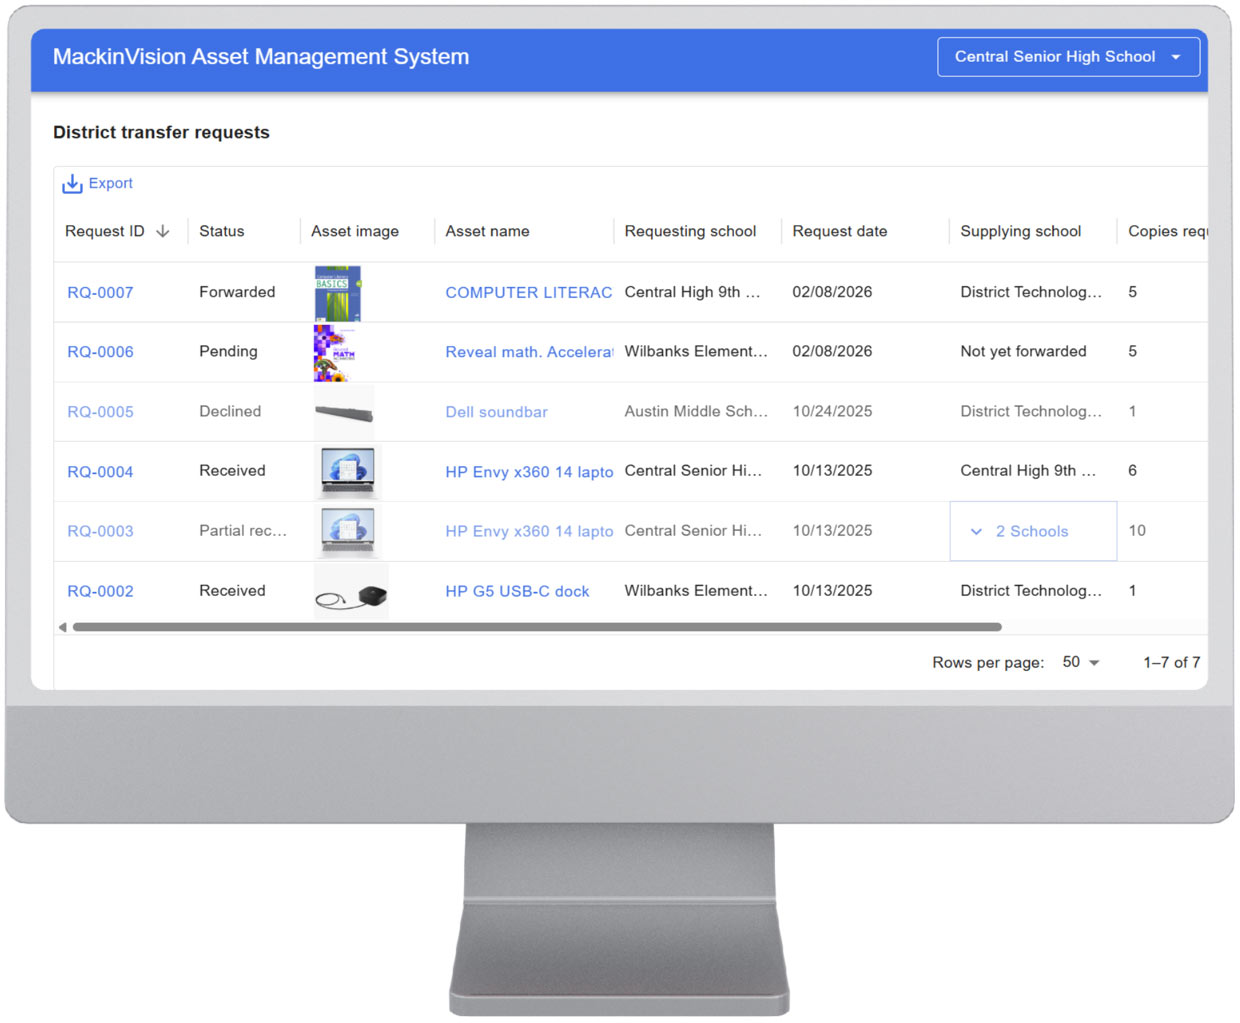Open request RQ-0007 link

pyautogui.click(x=100, y=293)
